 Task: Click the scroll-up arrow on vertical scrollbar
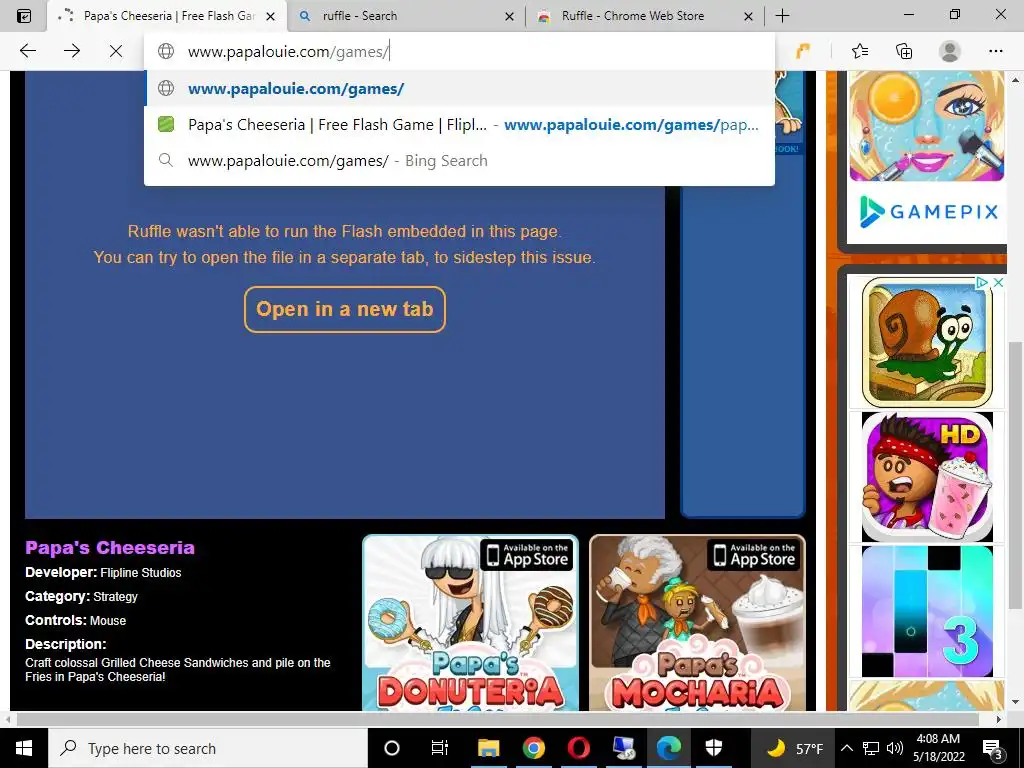click(x=1016, y=80)
